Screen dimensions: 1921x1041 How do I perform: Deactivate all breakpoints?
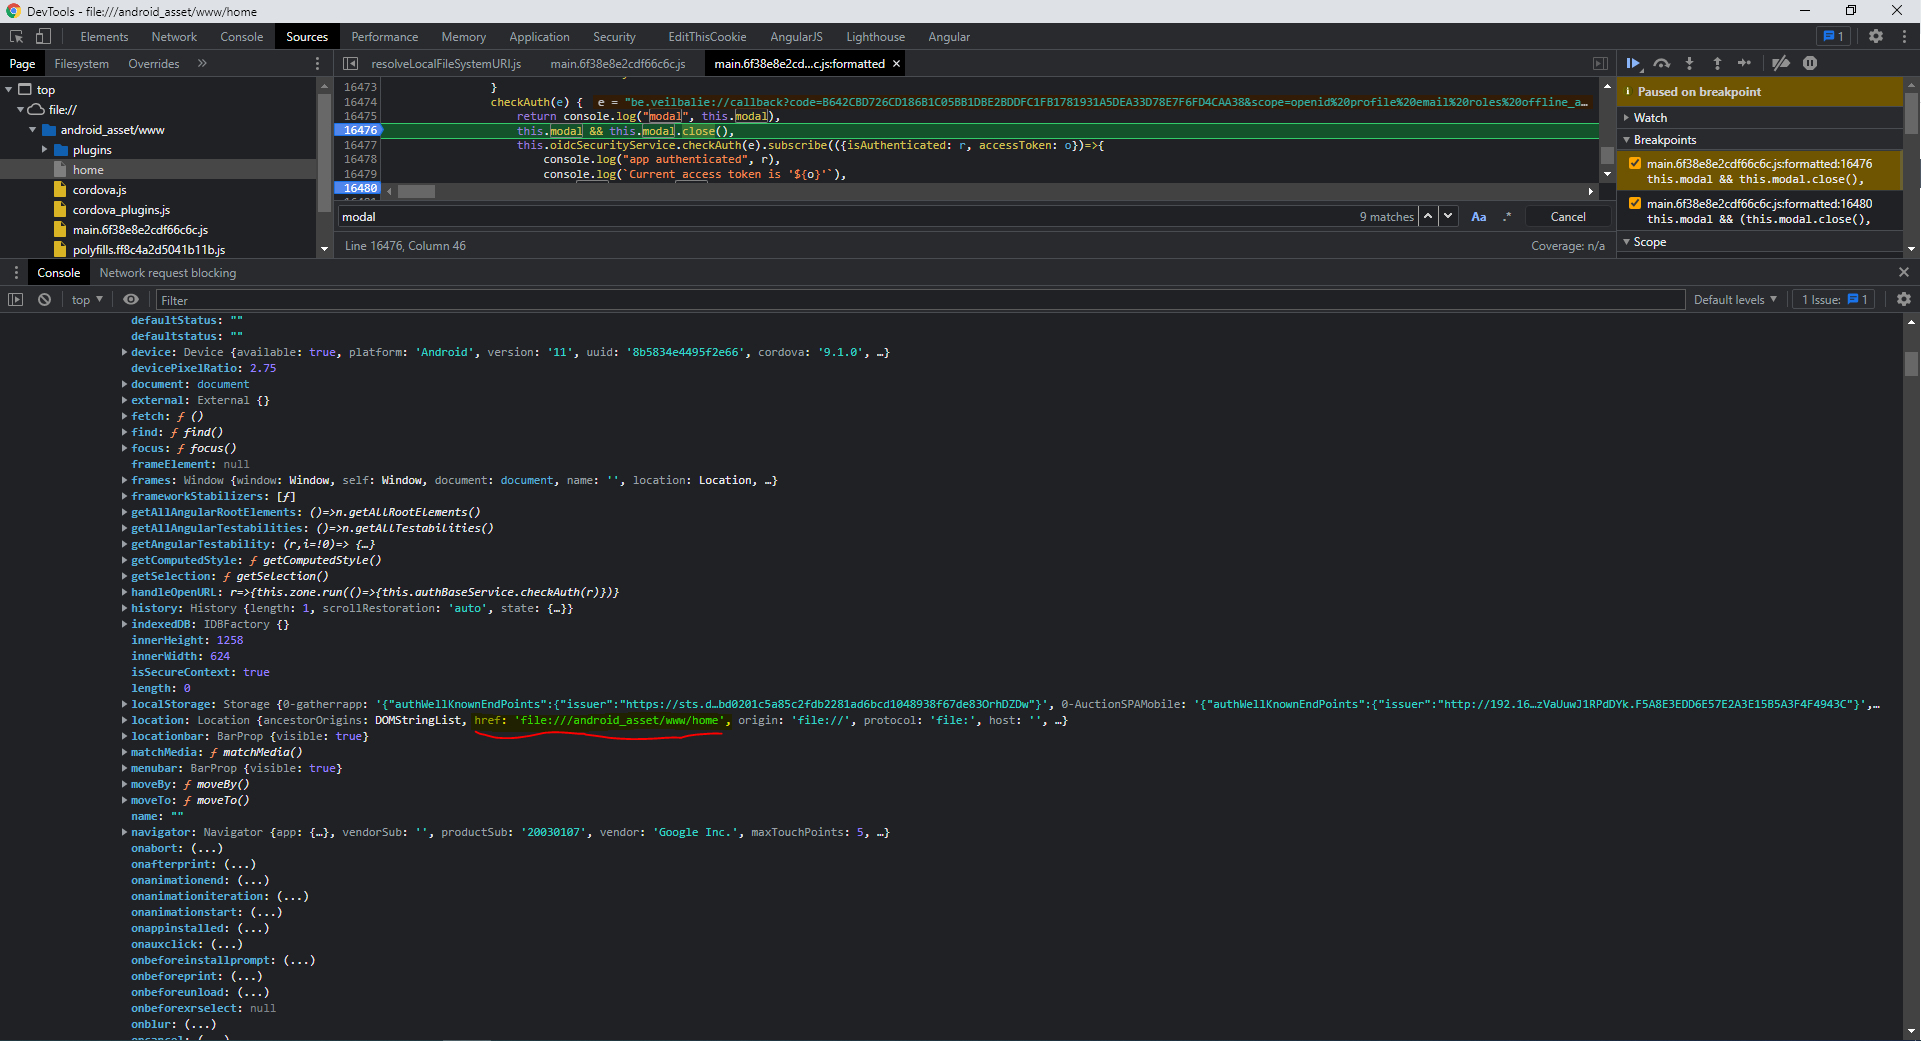click(1781, 63)
